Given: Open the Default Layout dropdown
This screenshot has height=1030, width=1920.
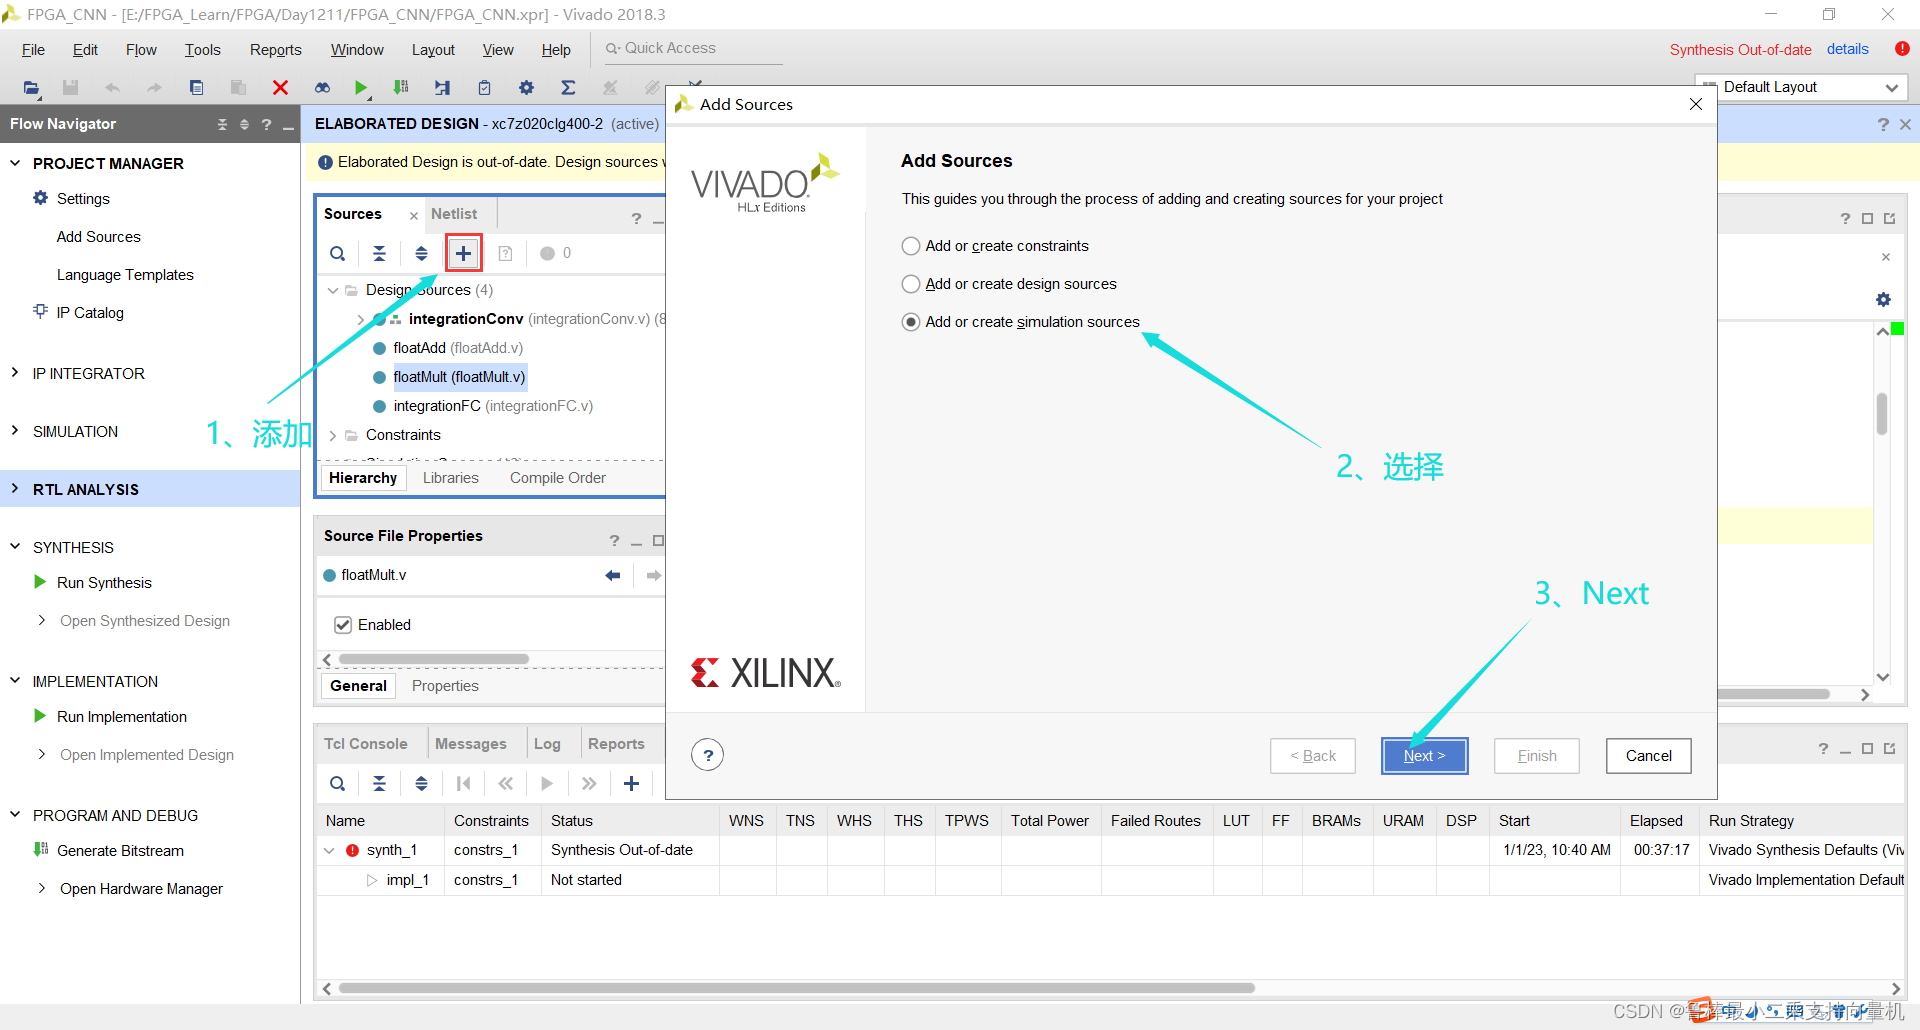Looking at the screenshot, I should [x=1801, y=87].
